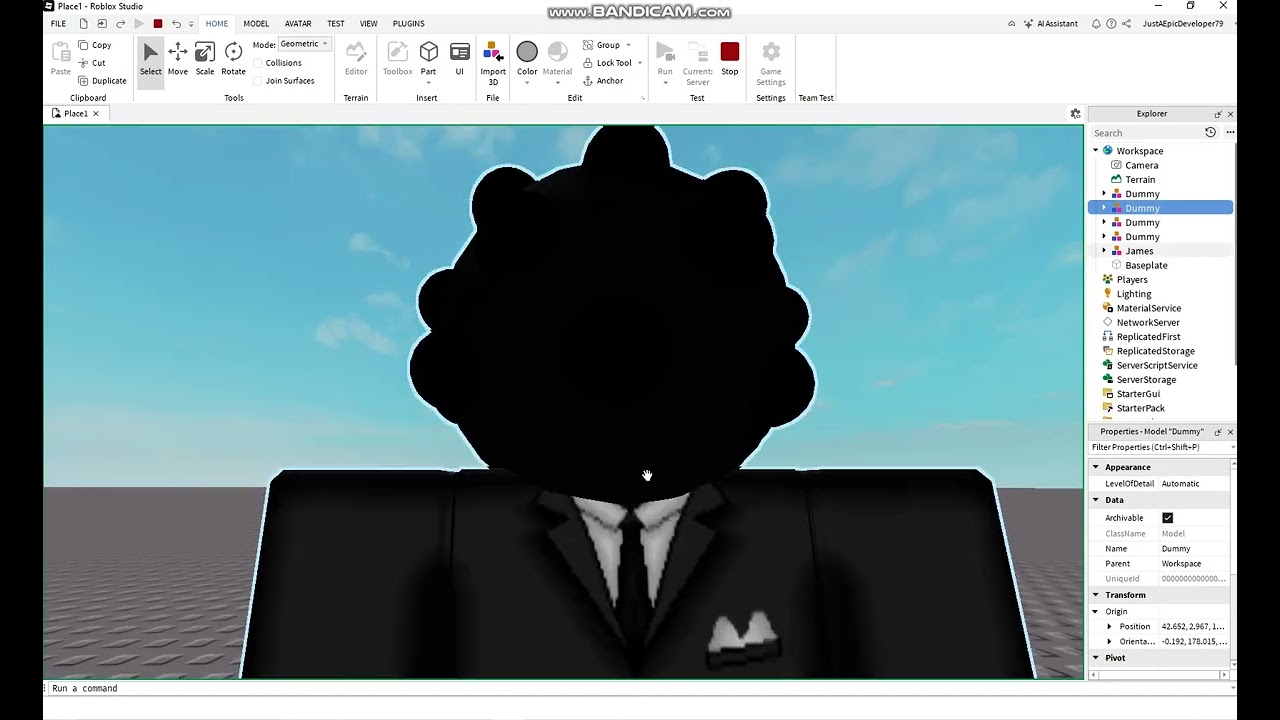This screenshot has width=1280, height=720.
Task: Open the Part dropdown arrow
Action: pos(428,83)
